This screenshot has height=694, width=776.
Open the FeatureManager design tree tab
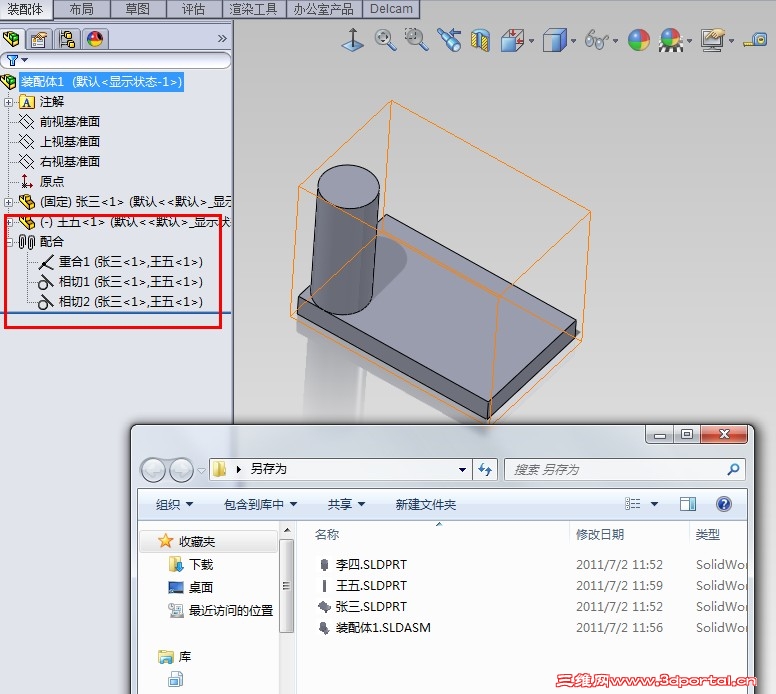(11, 39)
